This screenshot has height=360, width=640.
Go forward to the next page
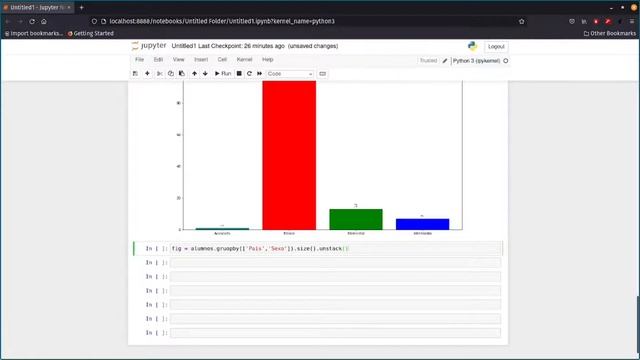coord(20,21)
